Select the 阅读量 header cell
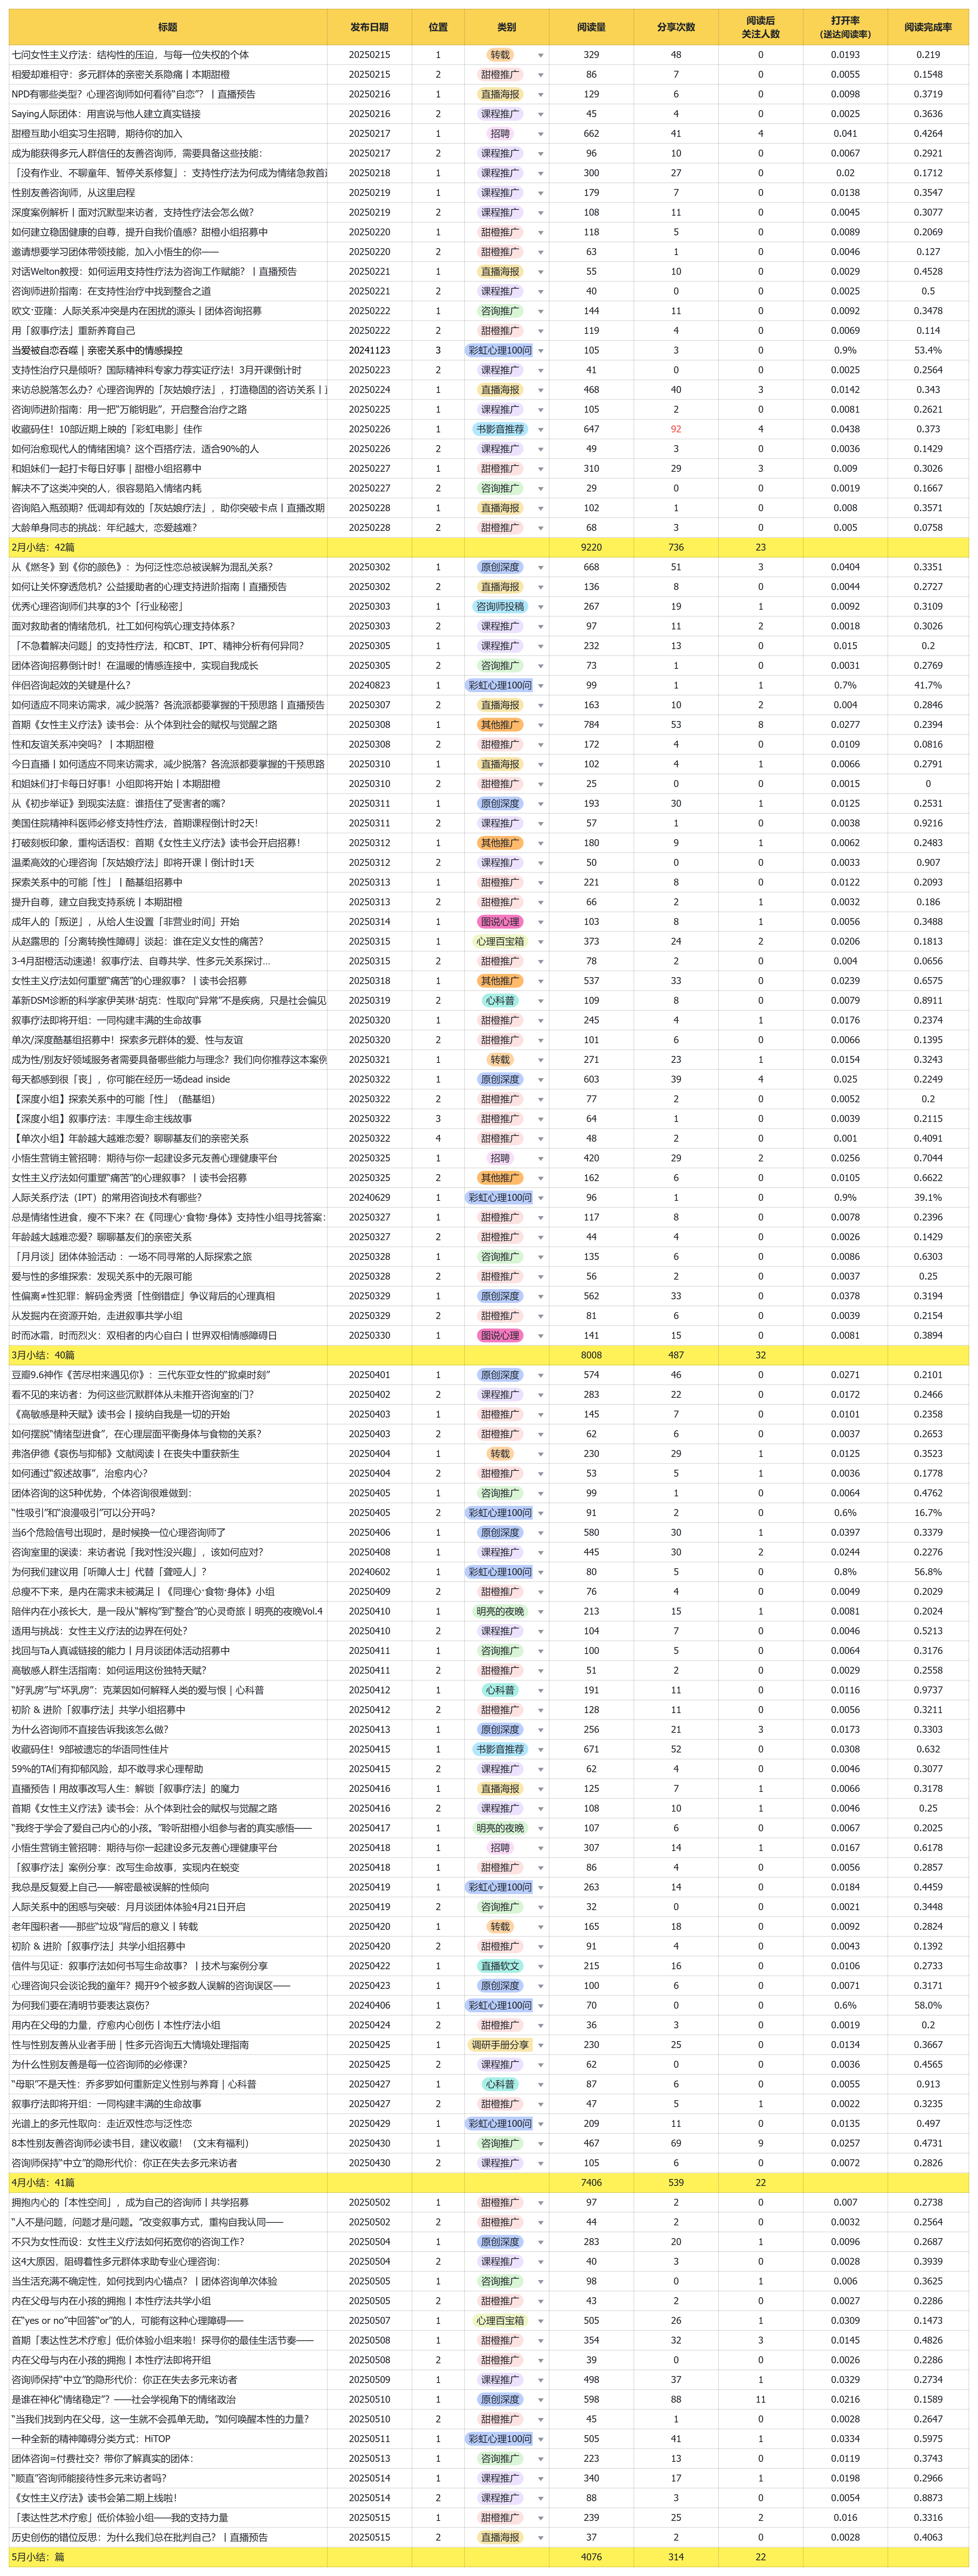The image size is (978, 2576). [591, 27]
